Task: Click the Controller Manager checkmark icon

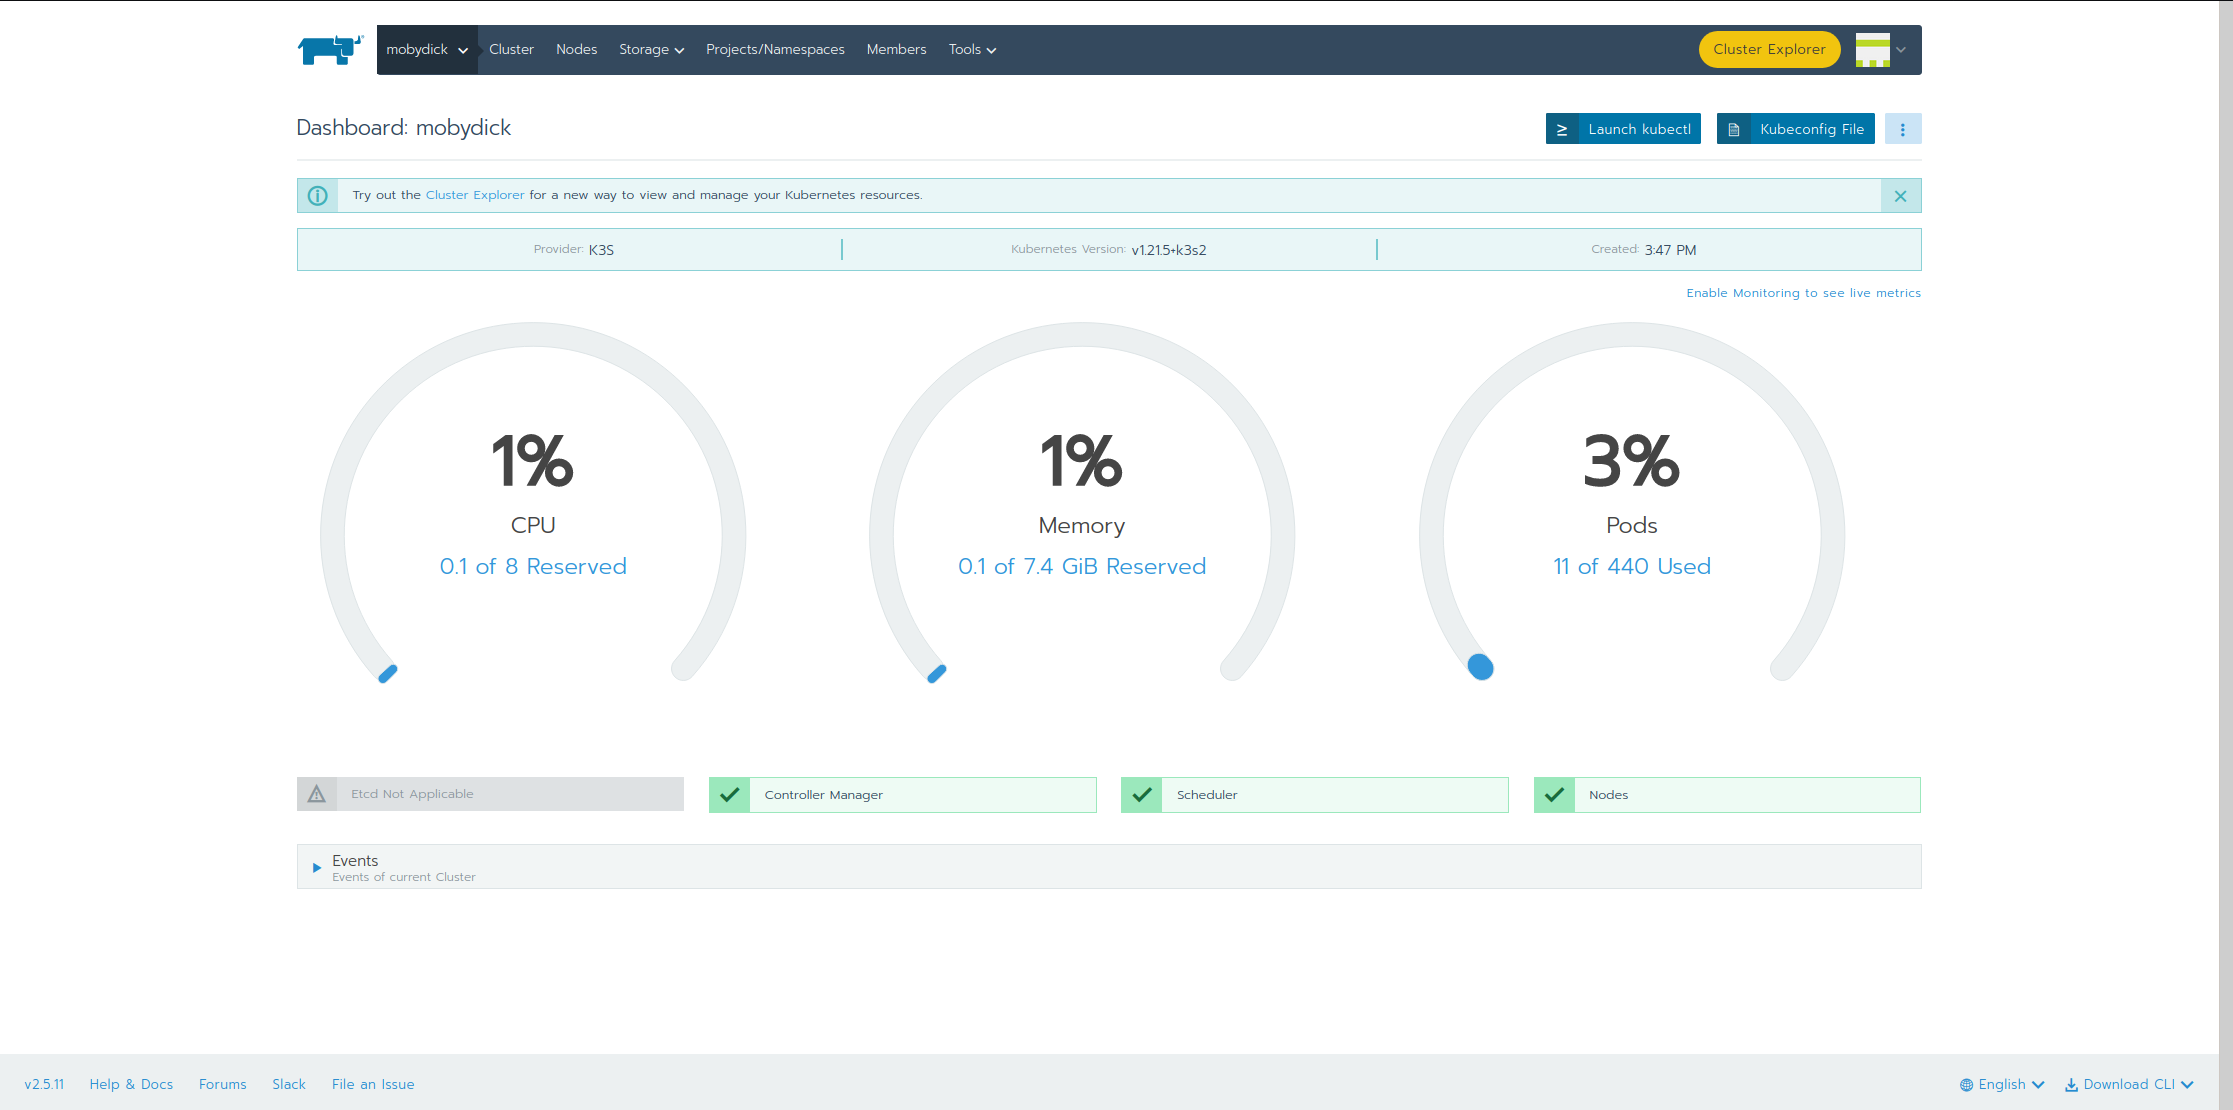Action: point(730,795)
